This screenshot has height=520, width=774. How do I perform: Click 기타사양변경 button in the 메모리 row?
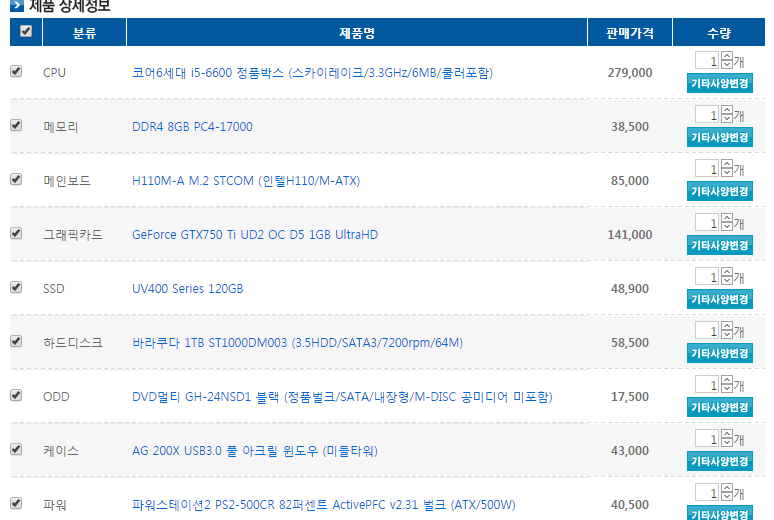point(720,137)
